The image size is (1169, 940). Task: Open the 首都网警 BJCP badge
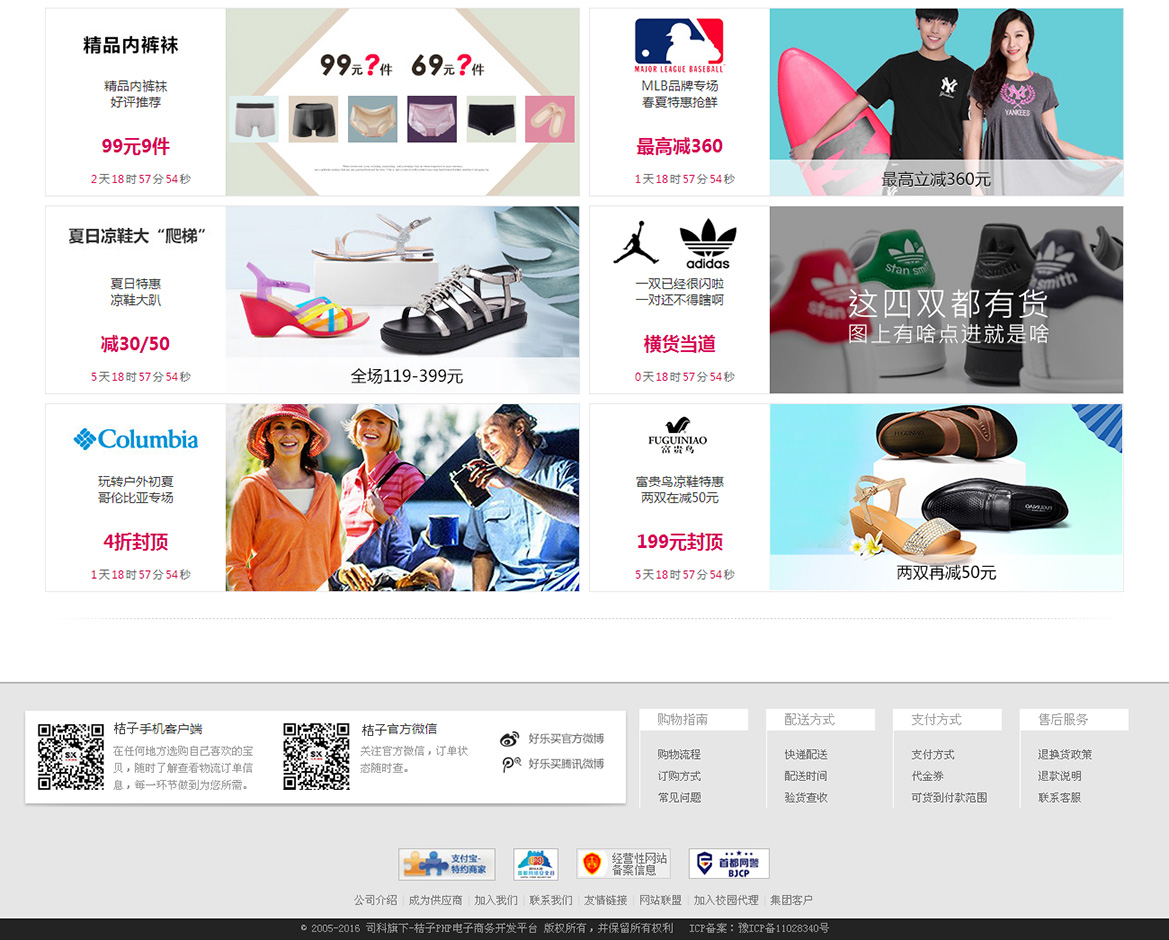tap(729, 864)
